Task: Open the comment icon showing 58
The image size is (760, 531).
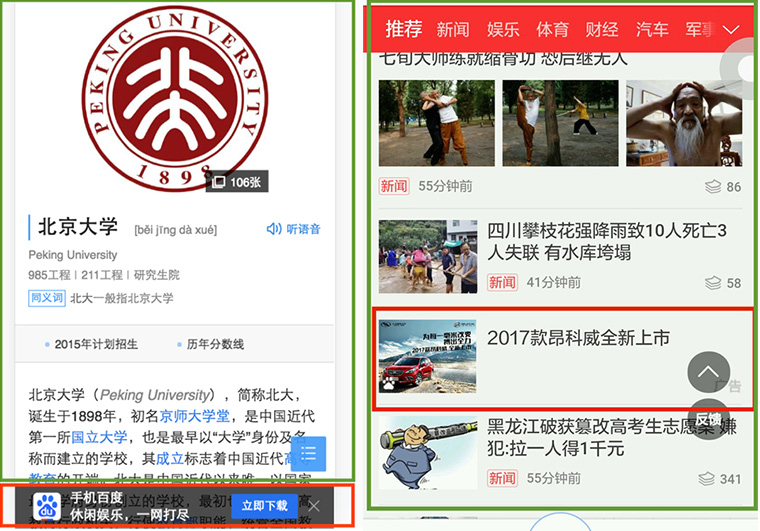Action: point(713,282)
